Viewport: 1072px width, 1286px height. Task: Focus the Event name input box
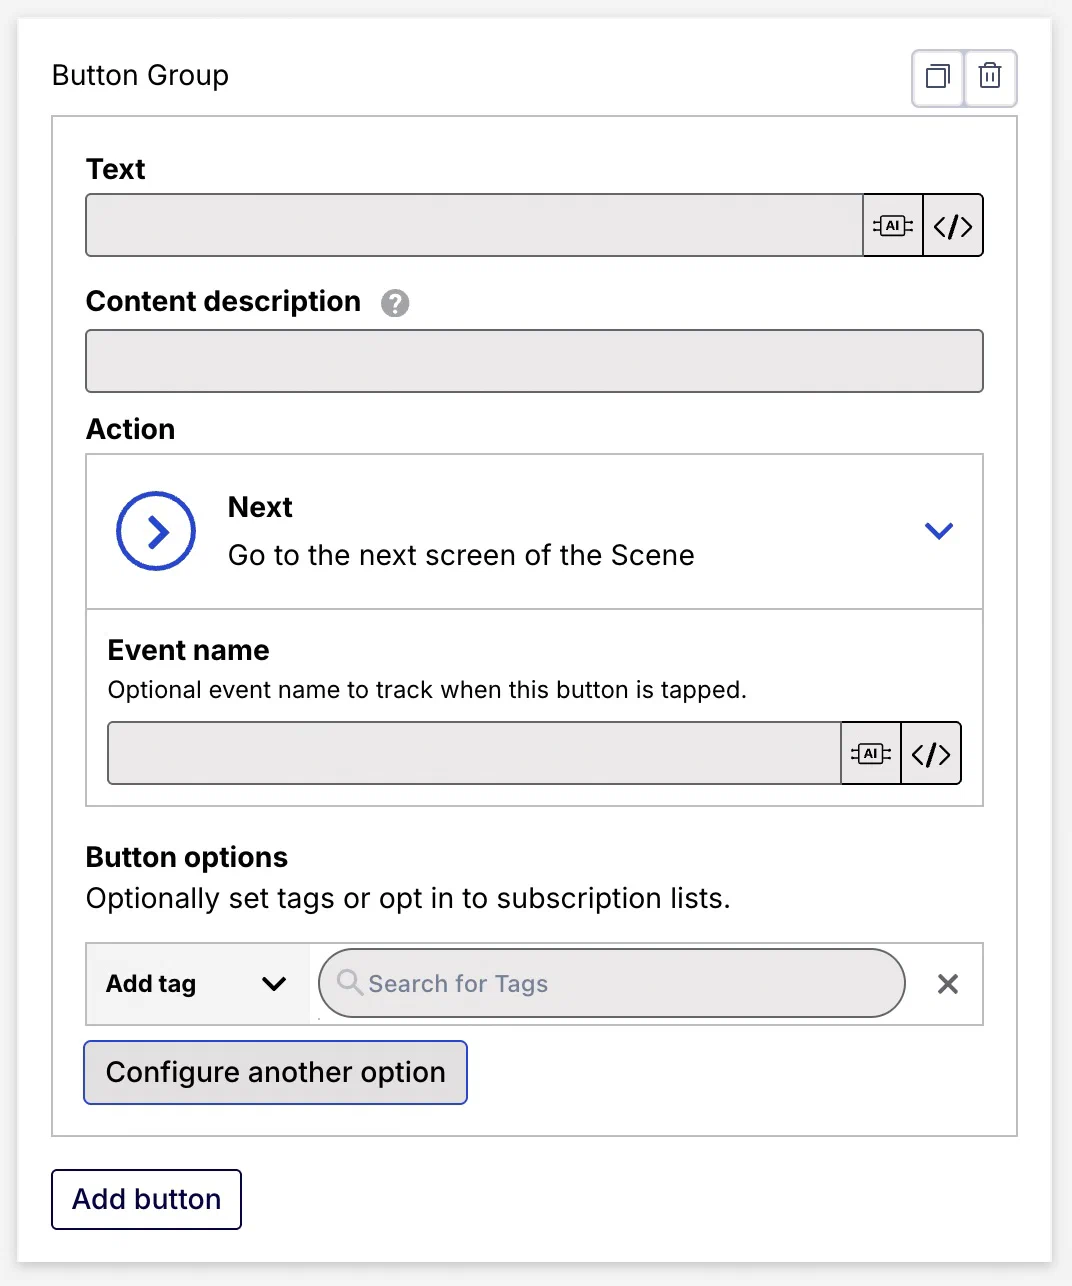(474, 754)
